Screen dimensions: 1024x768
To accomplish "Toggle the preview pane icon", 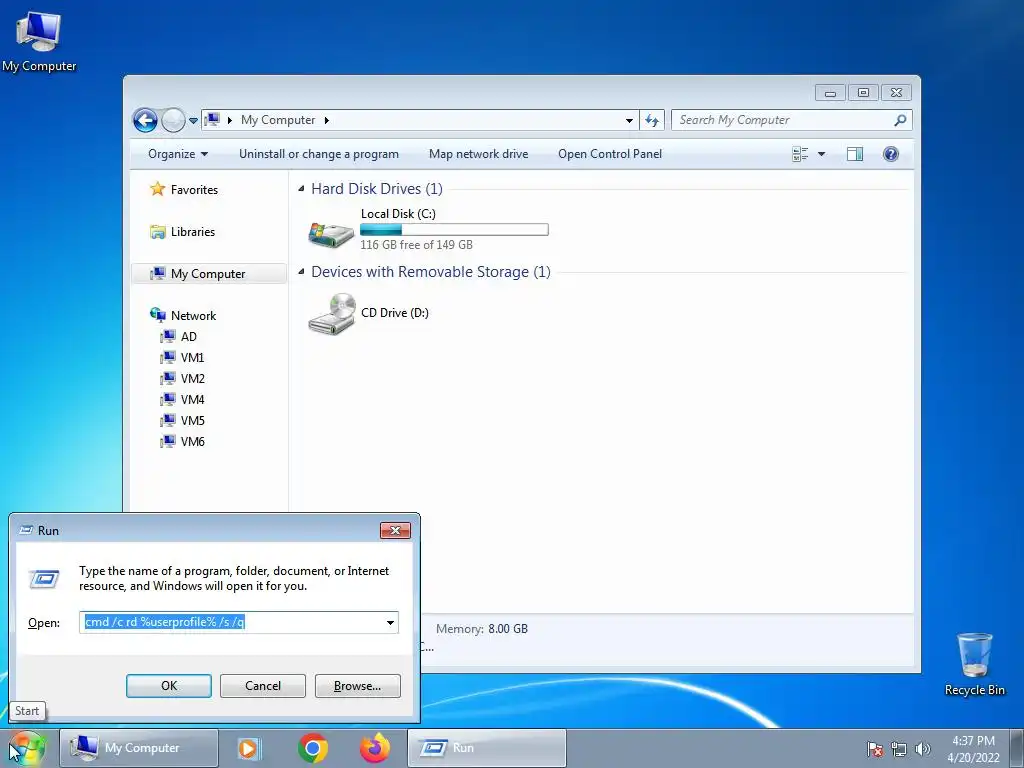I will (855, 154).
